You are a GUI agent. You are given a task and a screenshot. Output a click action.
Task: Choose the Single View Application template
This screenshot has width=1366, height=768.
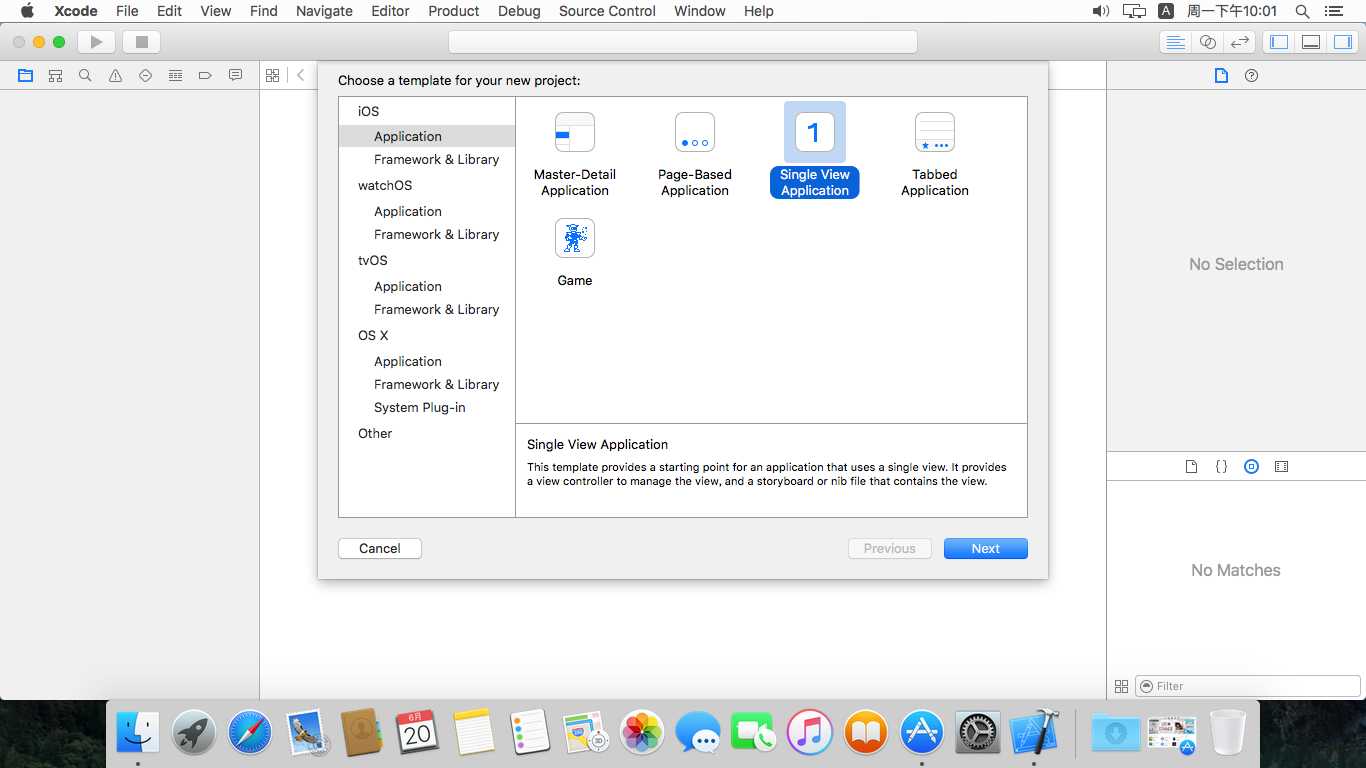point(815,150)
